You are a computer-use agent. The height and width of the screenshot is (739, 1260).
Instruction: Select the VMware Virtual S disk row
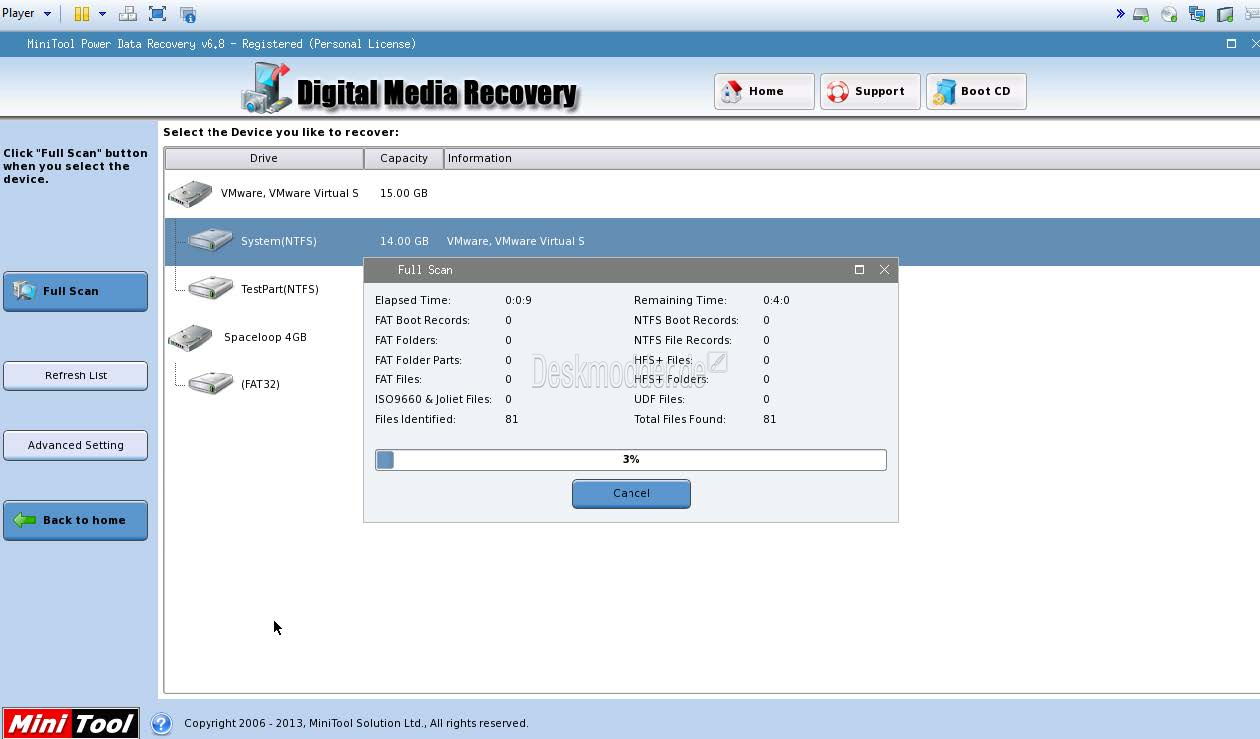coord(712,193)
